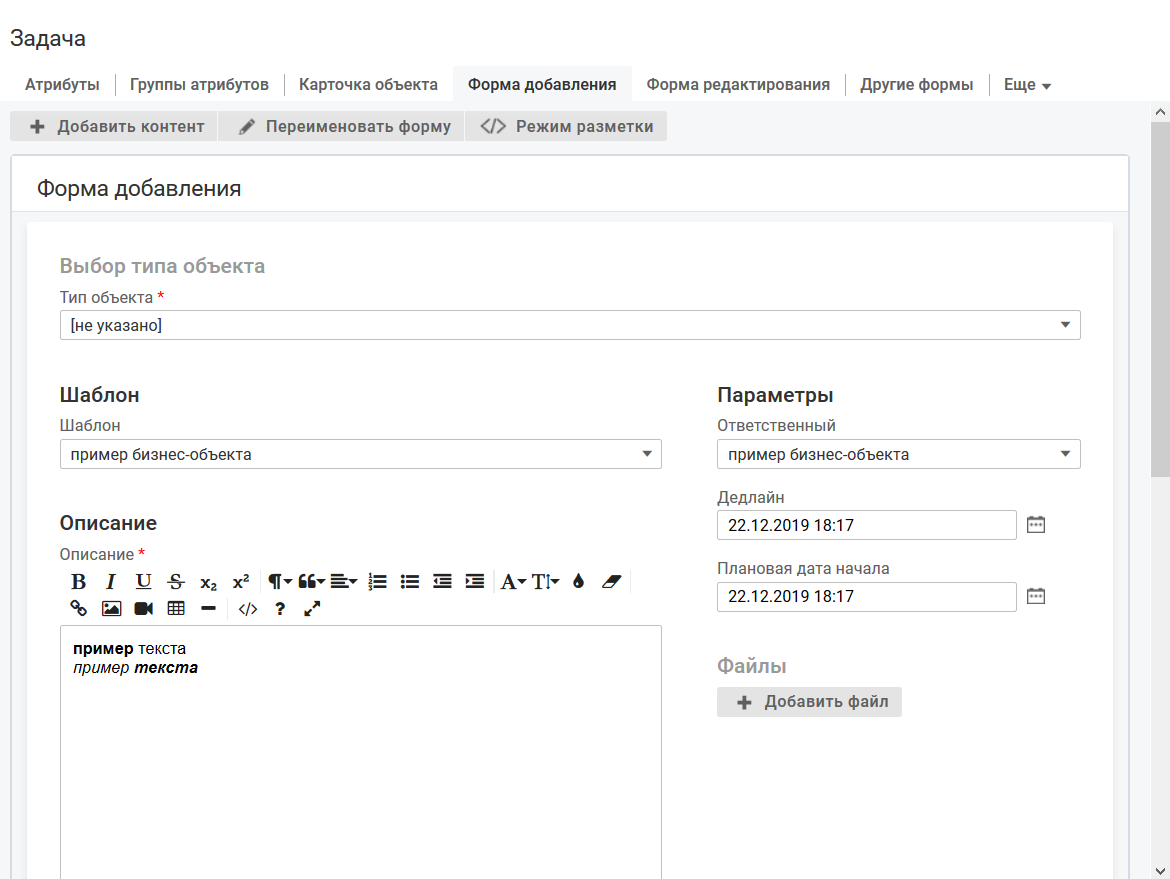Insert a video via camera icon
The image size is (1170, 879).
(143, 608)
